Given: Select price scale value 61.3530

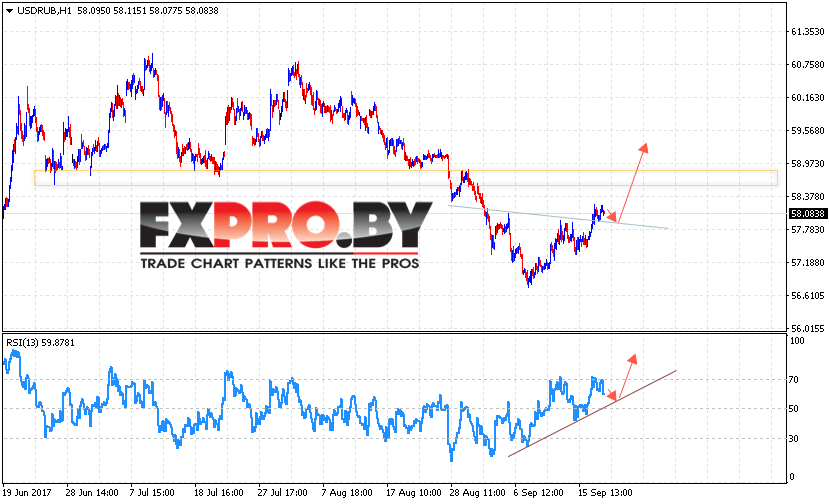Looking at the screenshot, I should click(807, 32).
